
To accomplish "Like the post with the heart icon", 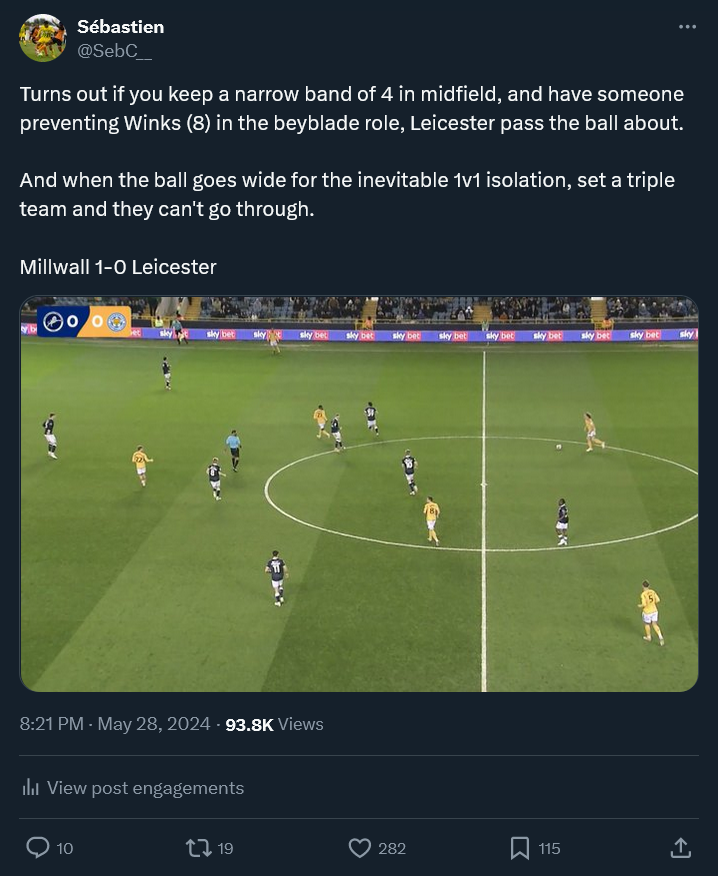I will 360,848.
